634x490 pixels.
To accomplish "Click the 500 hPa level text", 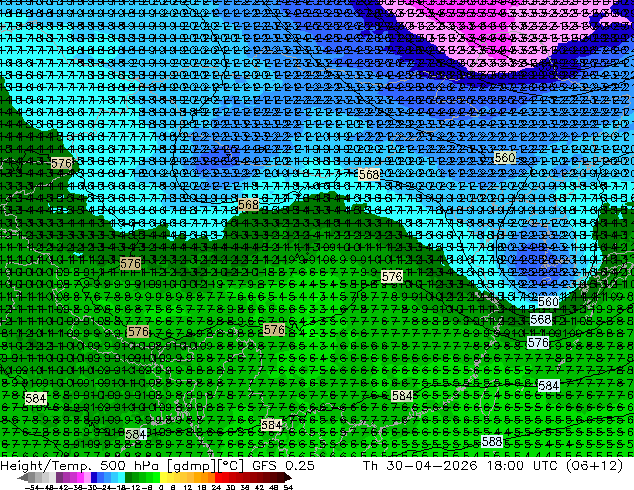I will click(x=127, y=465).
